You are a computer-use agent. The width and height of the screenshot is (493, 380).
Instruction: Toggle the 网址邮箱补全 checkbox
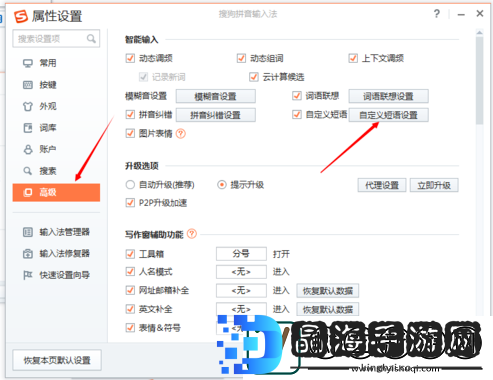(x=130, y=290)
